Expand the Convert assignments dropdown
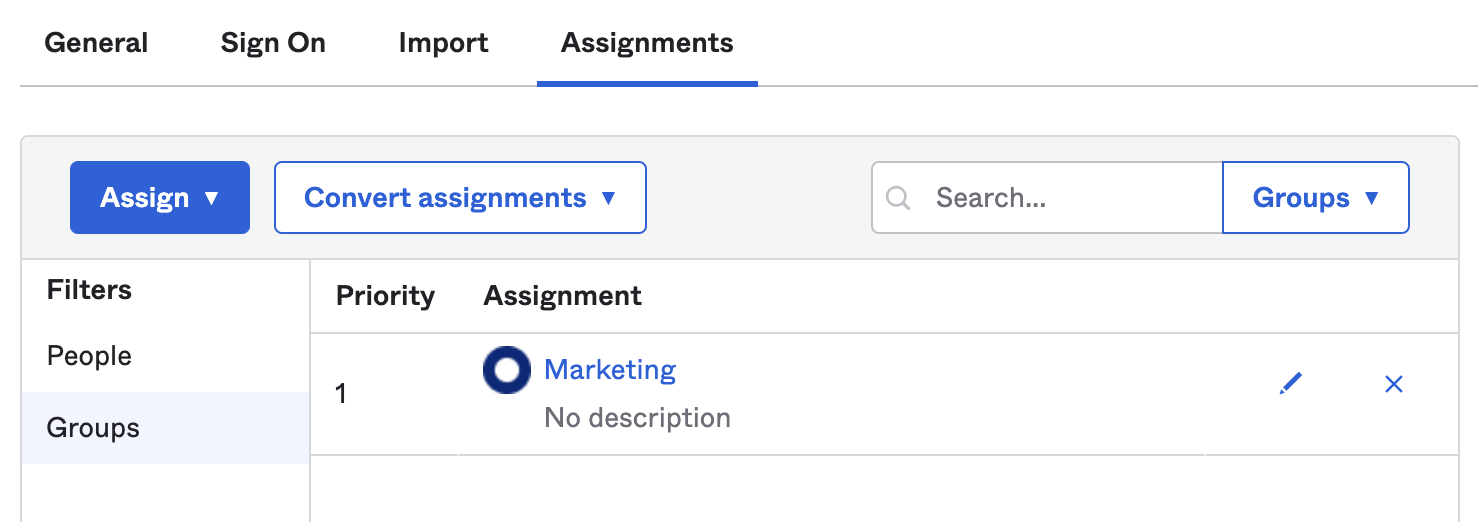Viewport: 1478px width, 522px height. (x=460, y=198)
